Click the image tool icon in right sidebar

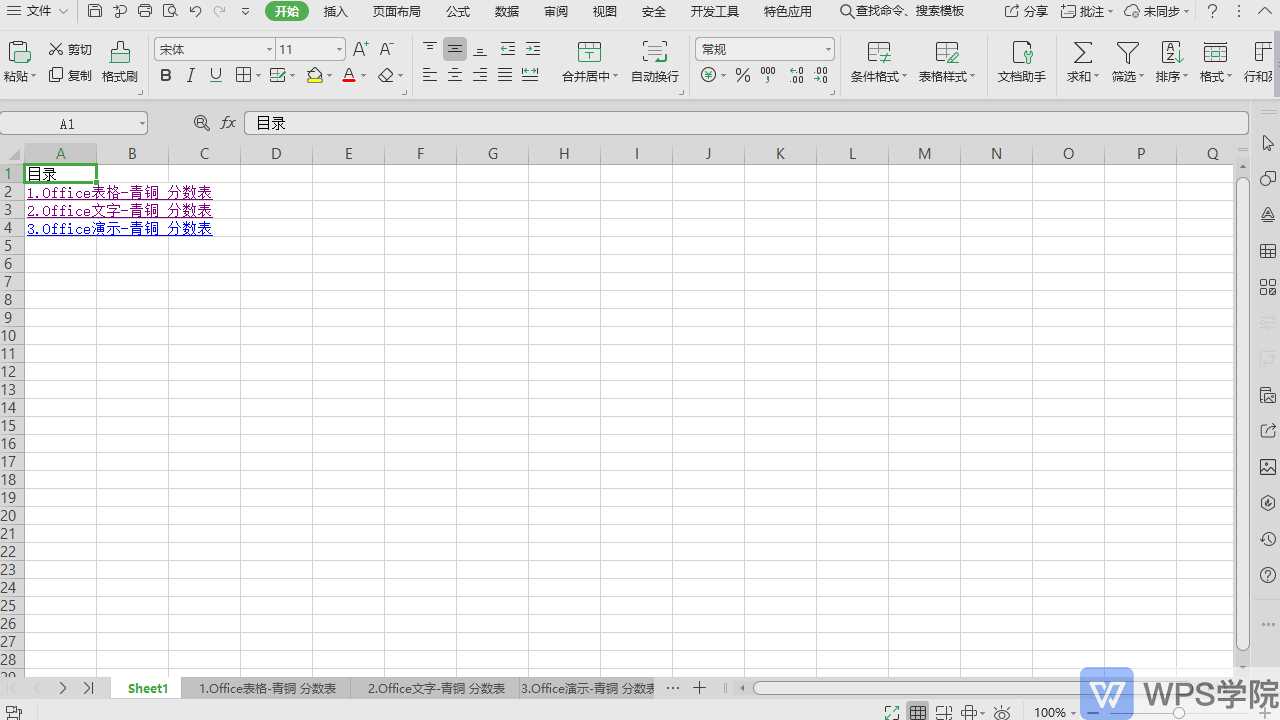(x=1268, y=467)
